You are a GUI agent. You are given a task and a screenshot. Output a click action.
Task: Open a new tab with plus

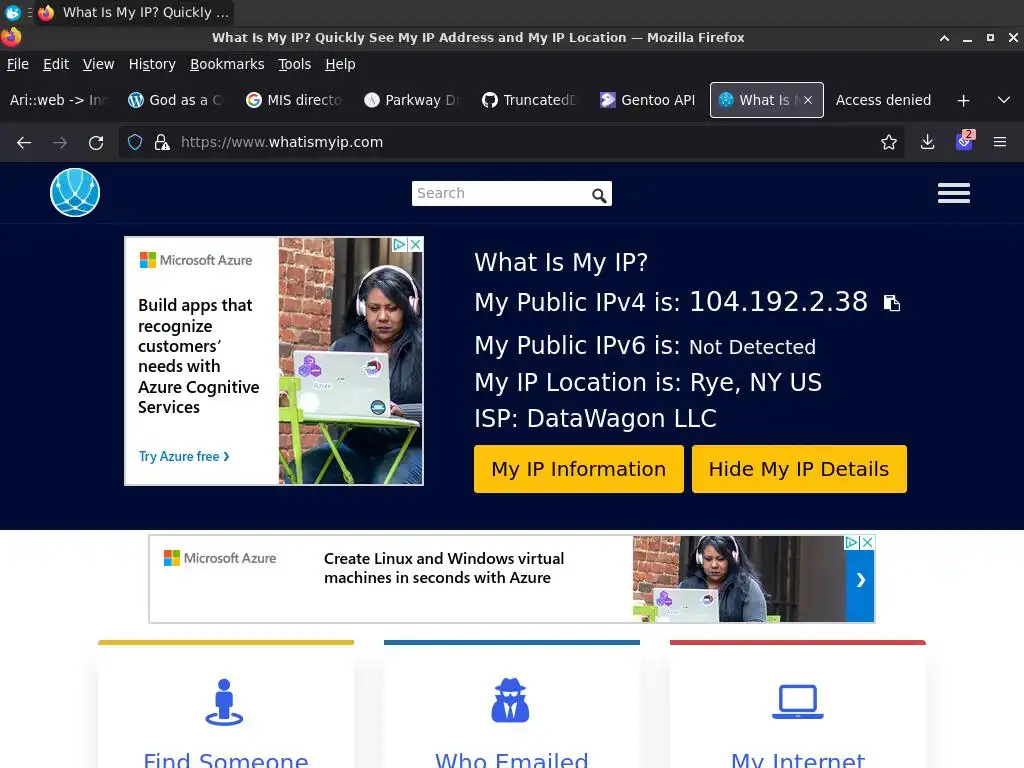coord(963,101)
